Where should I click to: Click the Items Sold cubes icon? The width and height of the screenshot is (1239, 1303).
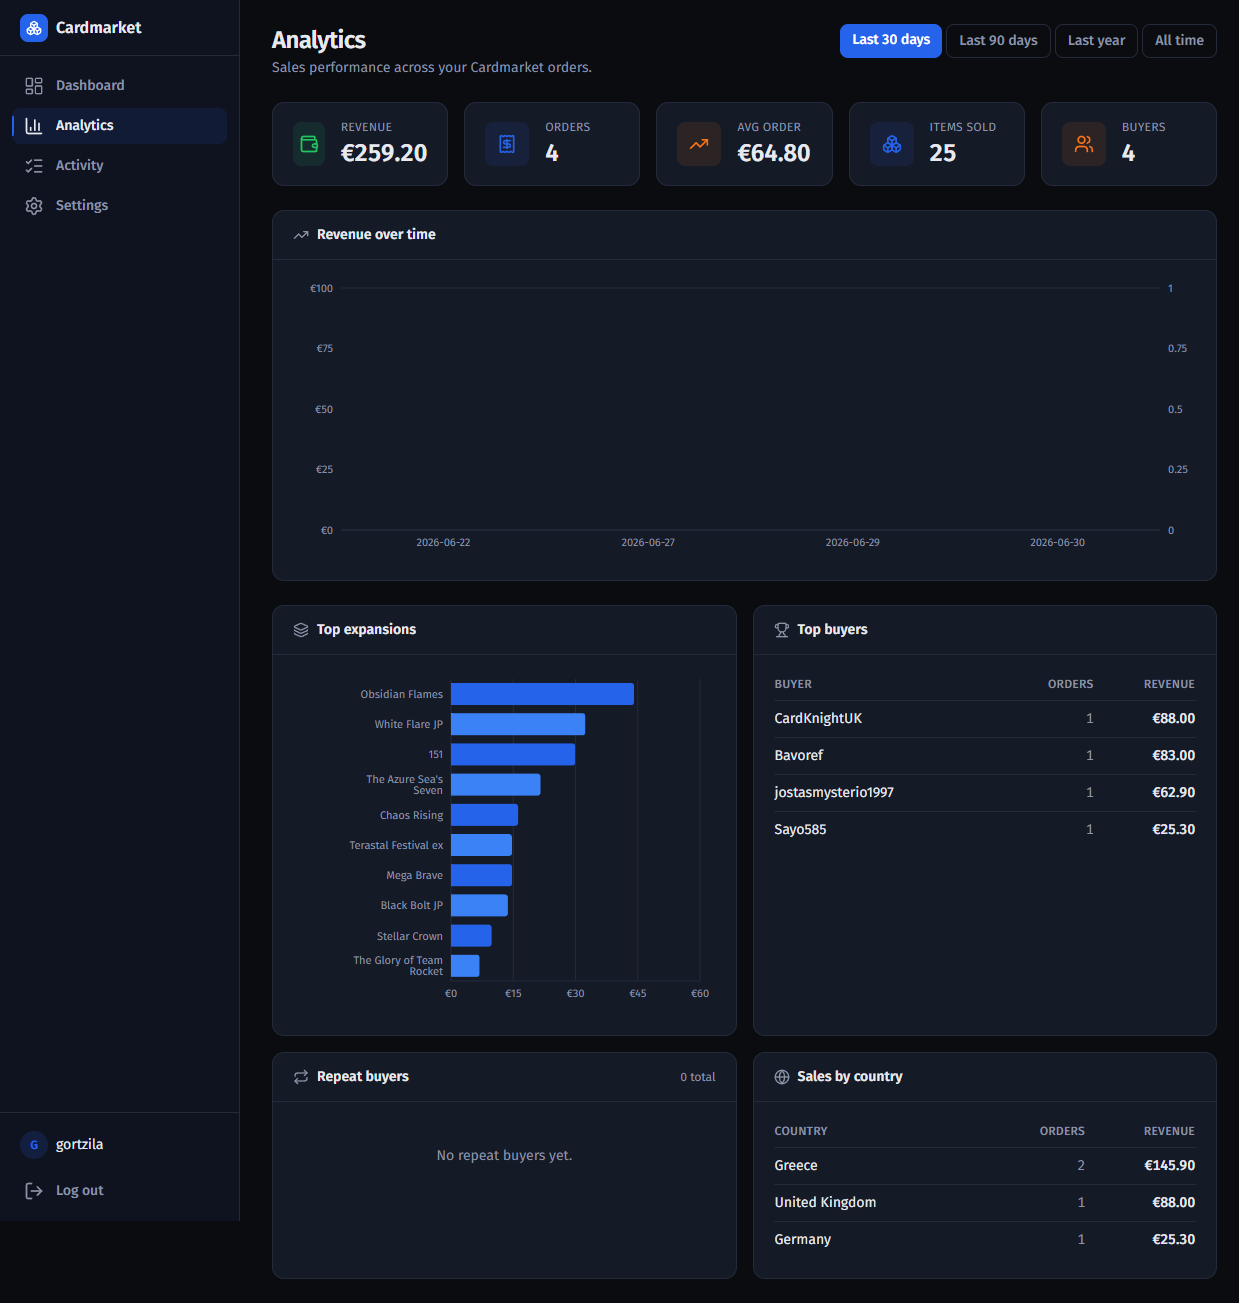tap(892, 144)
